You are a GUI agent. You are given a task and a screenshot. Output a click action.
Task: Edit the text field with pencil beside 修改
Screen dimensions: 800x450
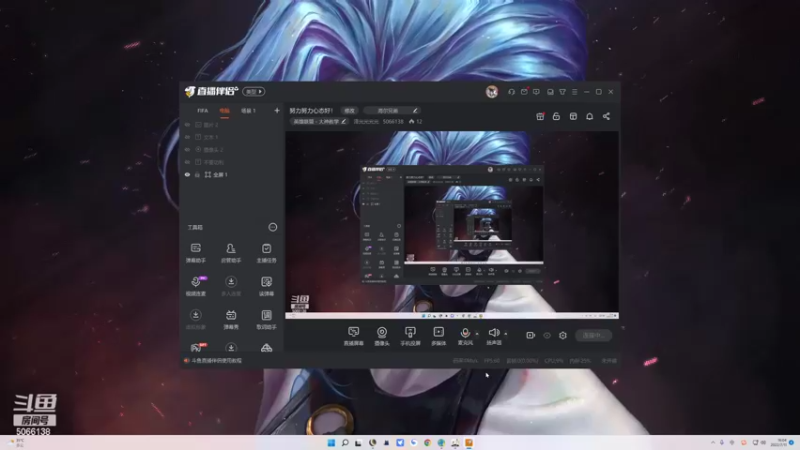click(x=391, y=111)
